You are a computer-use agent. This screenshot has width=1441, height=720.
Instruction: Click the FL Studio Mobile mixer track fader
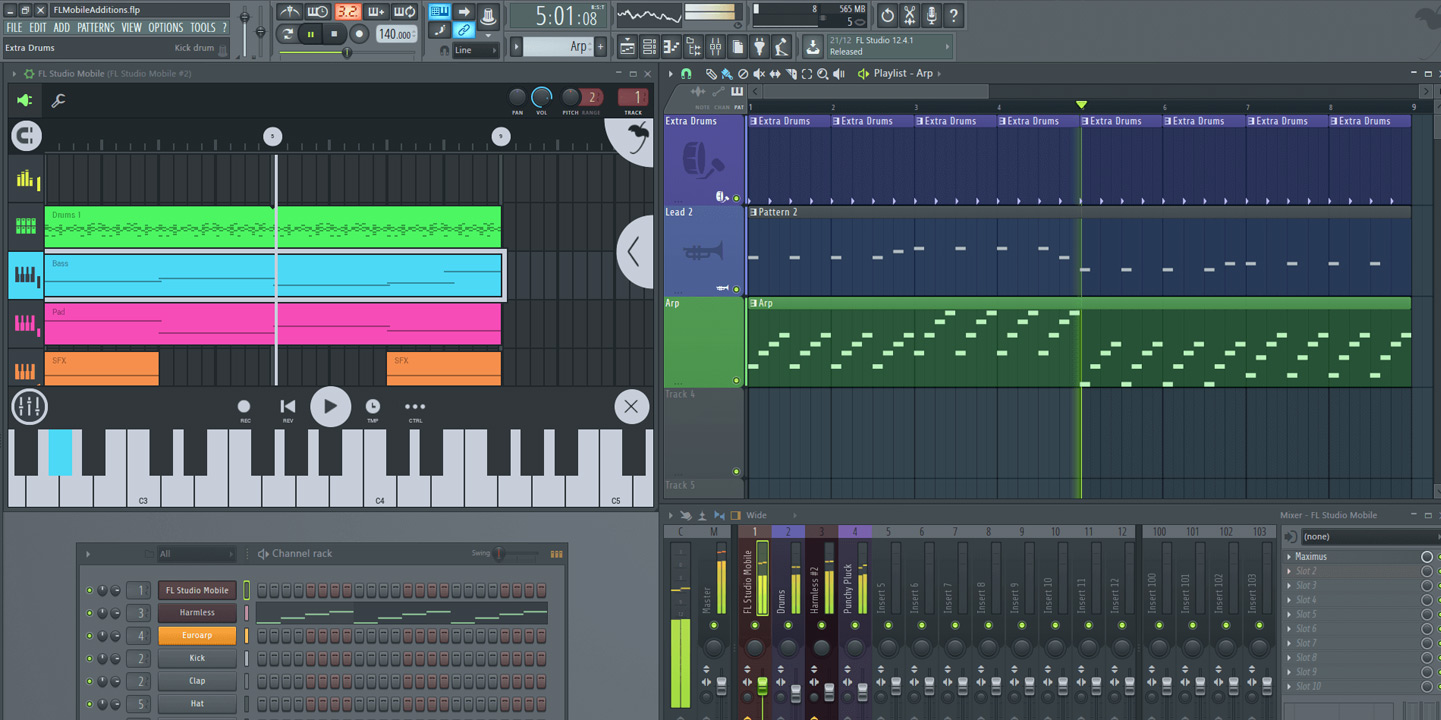coord(762,685)
